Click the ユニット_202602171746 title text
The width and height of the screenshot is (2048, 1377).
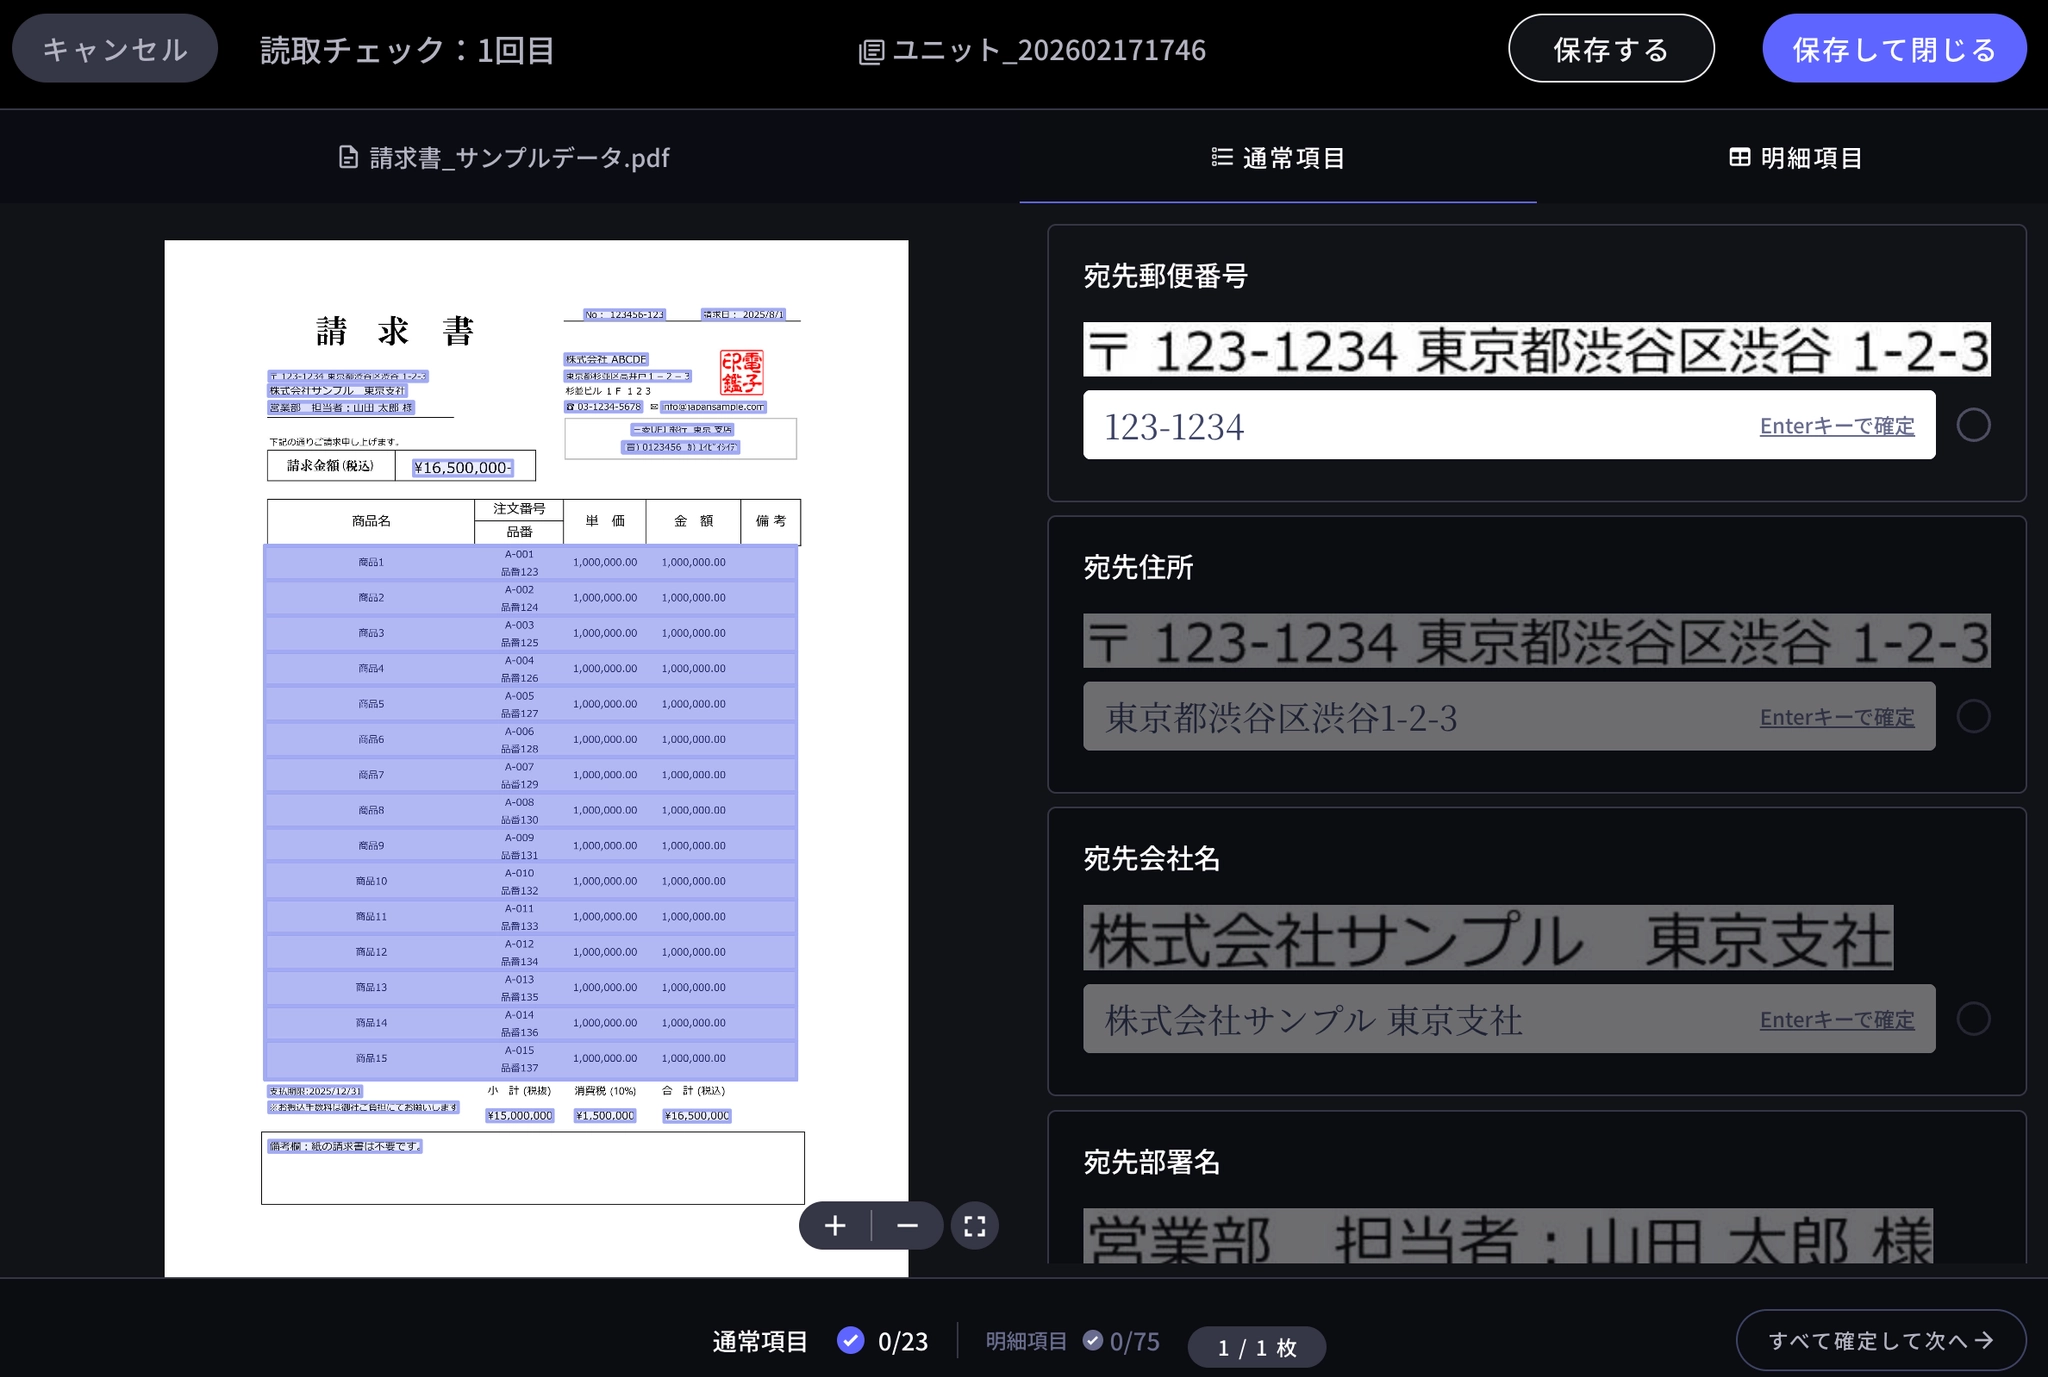(1048, 50)
